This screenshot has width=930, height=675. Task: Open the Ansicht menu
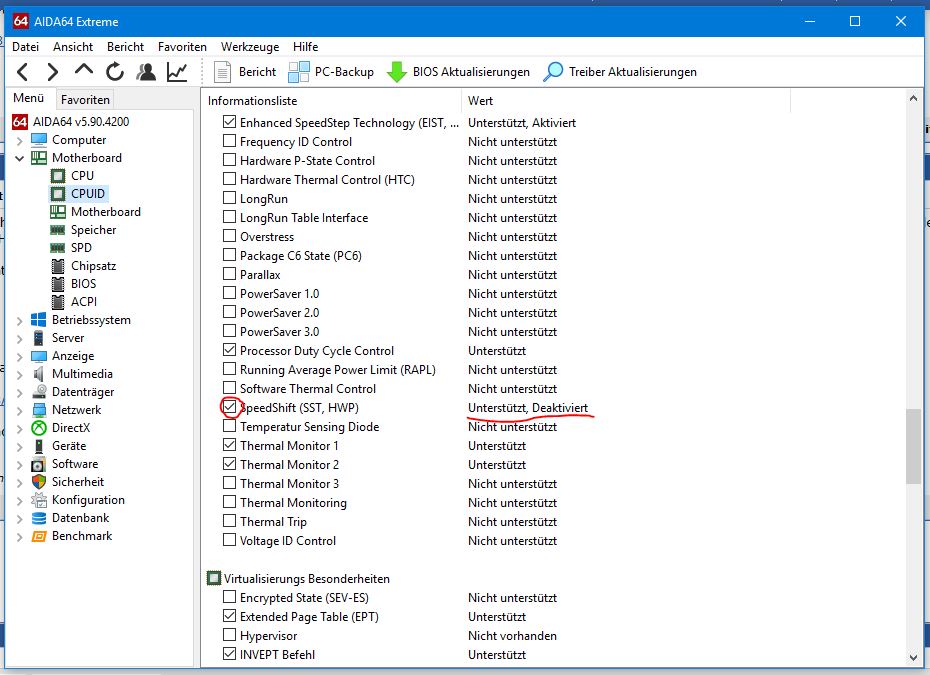click(73, 47)
